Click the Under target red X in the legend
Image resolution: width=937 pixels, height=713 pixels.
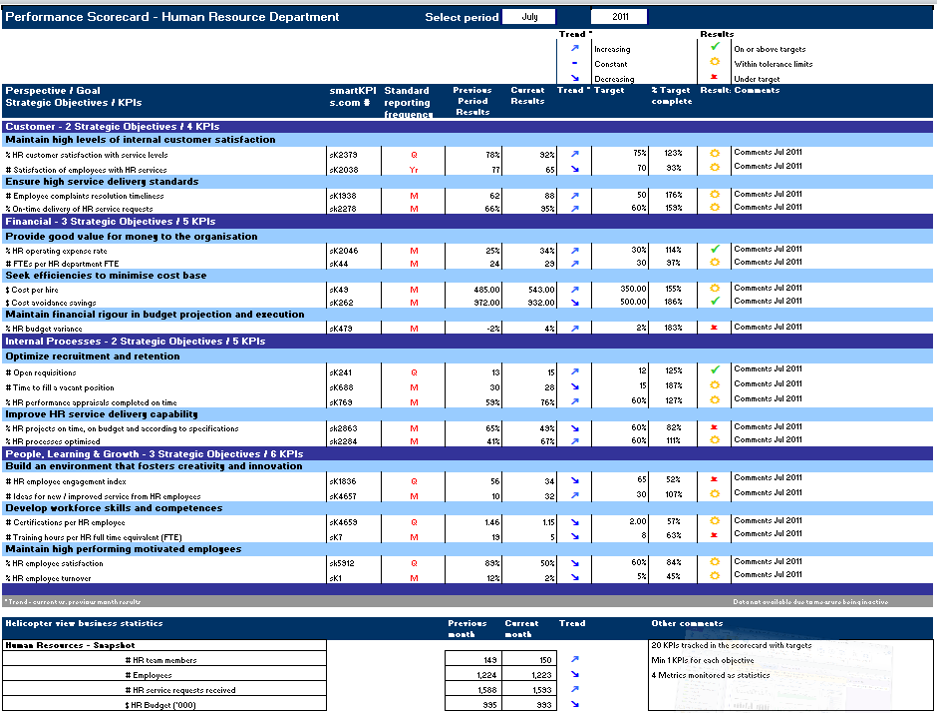coord(714,78)
